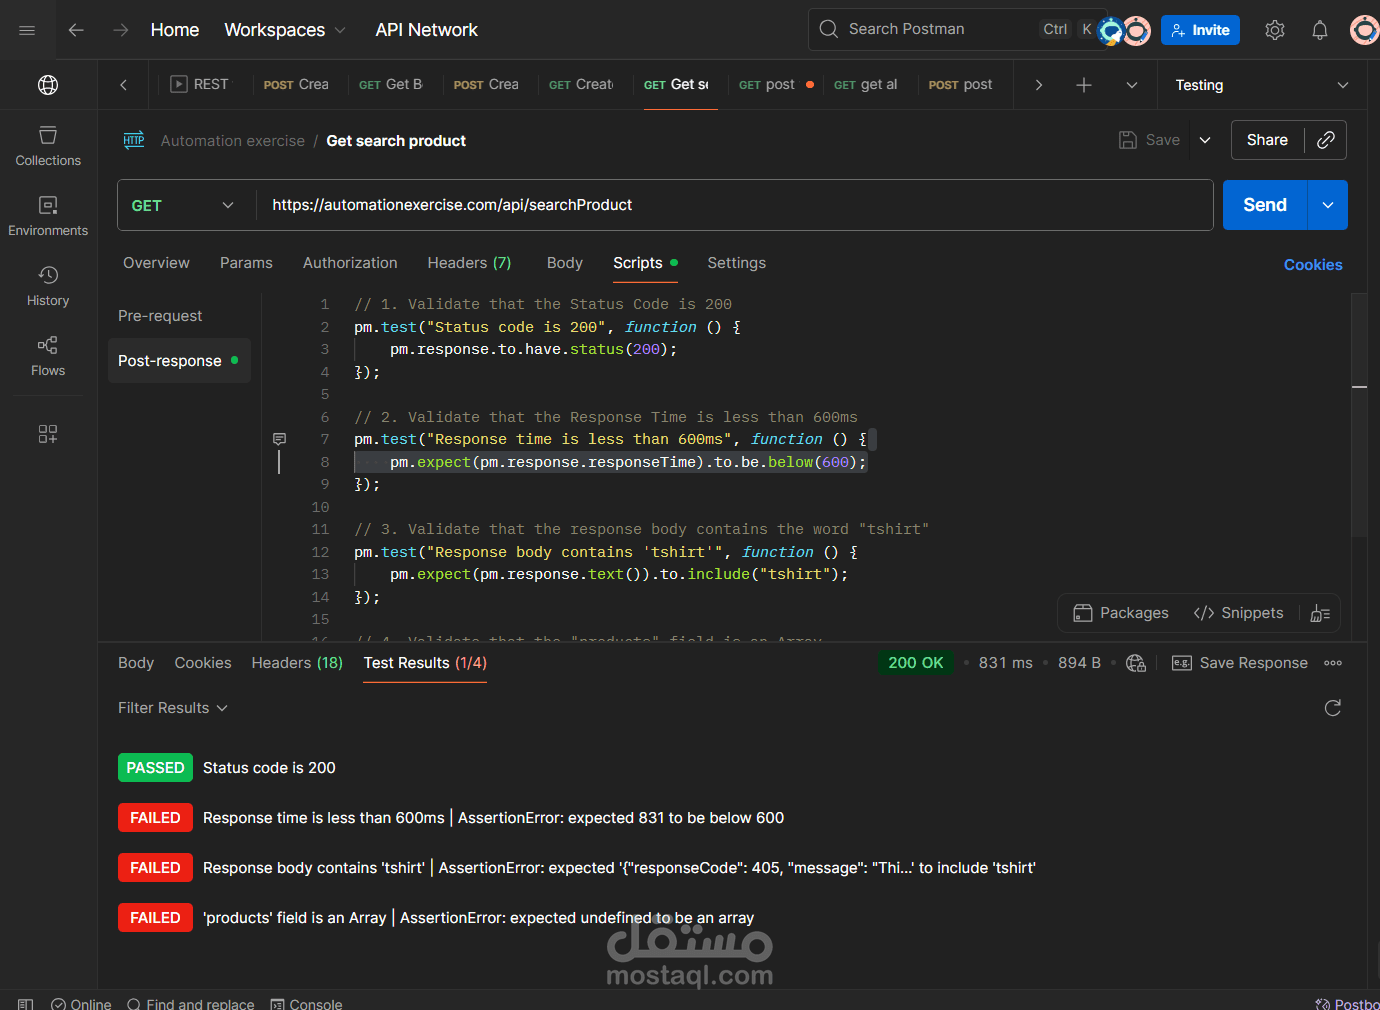Image resolution: width=1380 pixels, height=1010 pixels.
Task: Click the failed 'products' field test row
Action: pos(436,918)
